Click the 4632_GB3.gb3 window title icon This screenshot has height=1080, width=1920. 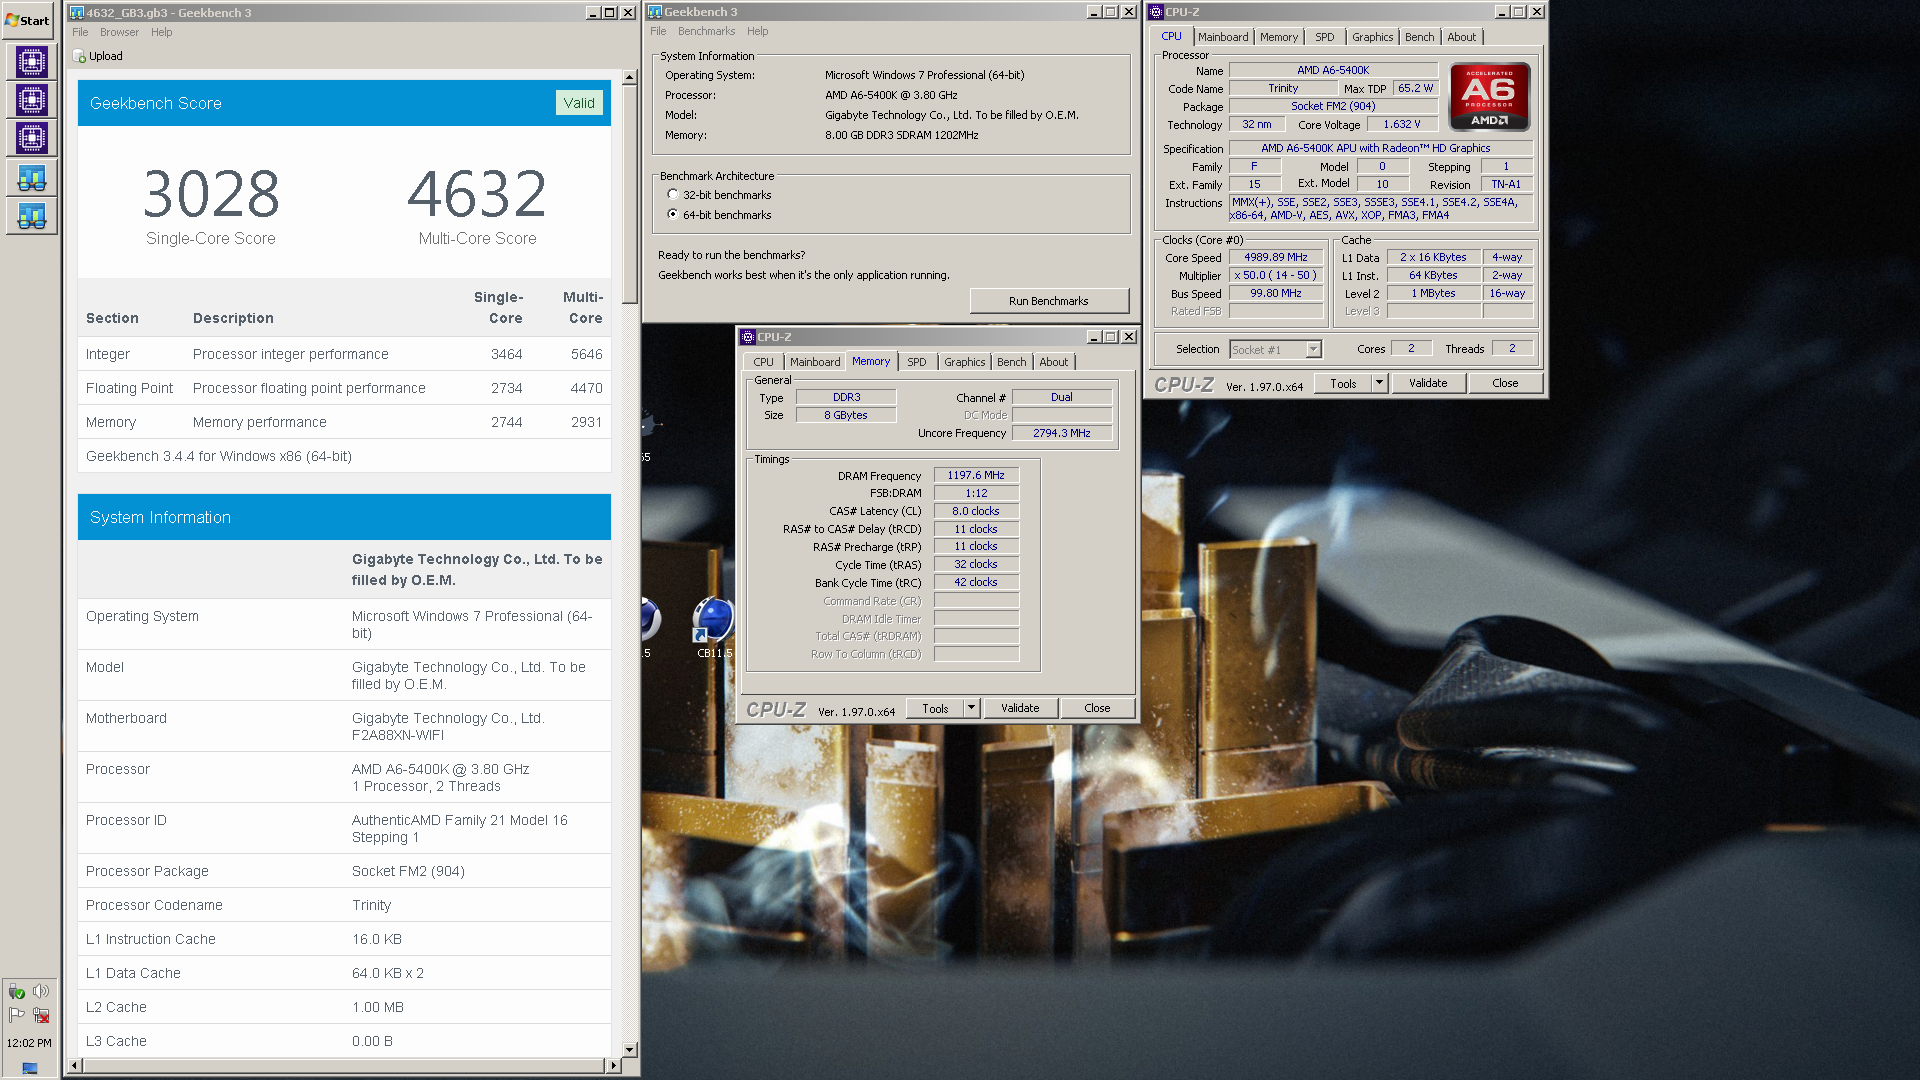click(x=77, y=12)
